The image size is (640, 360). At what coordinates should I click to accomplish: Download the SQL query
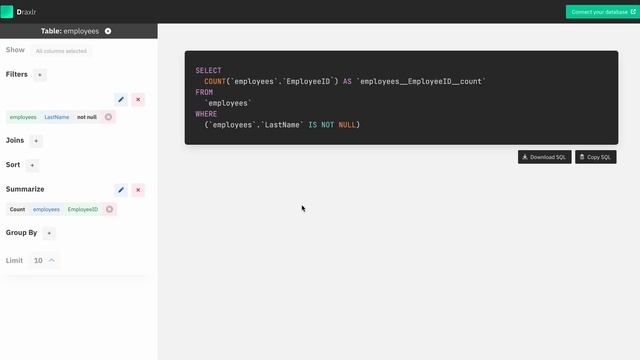(x=544, y=157)
